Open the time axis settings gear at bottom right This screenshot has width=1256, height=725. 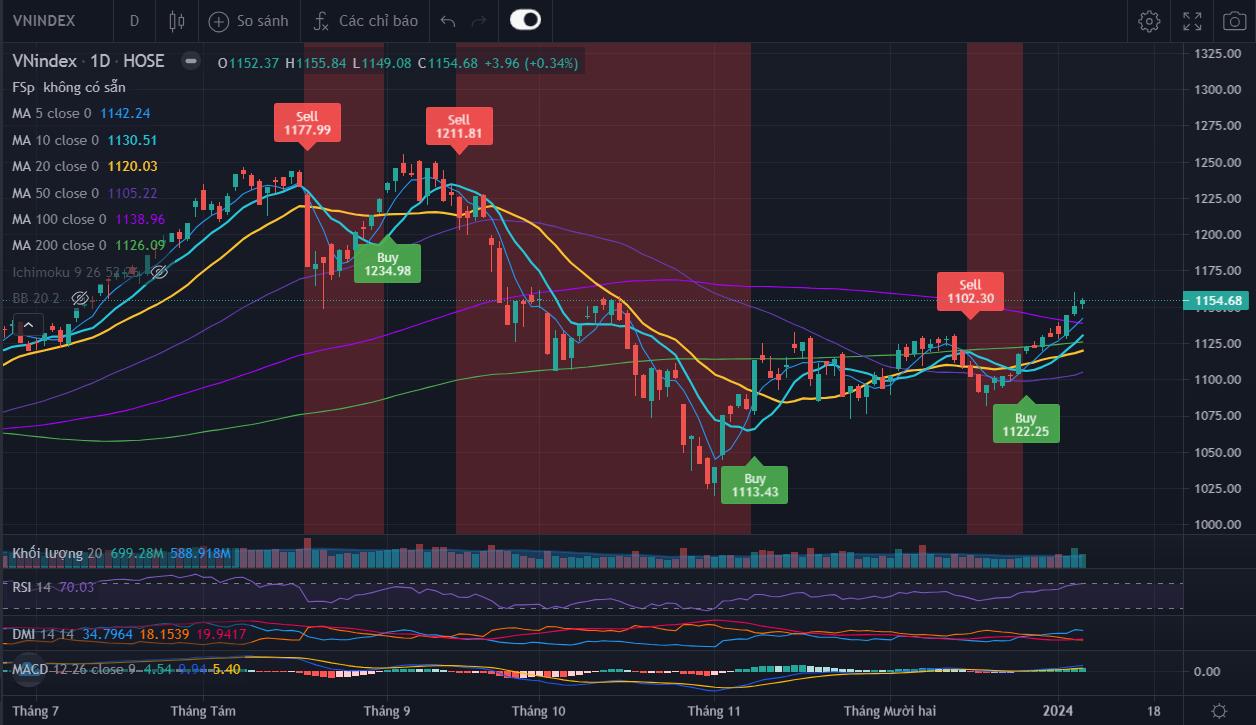point(1219,711)
